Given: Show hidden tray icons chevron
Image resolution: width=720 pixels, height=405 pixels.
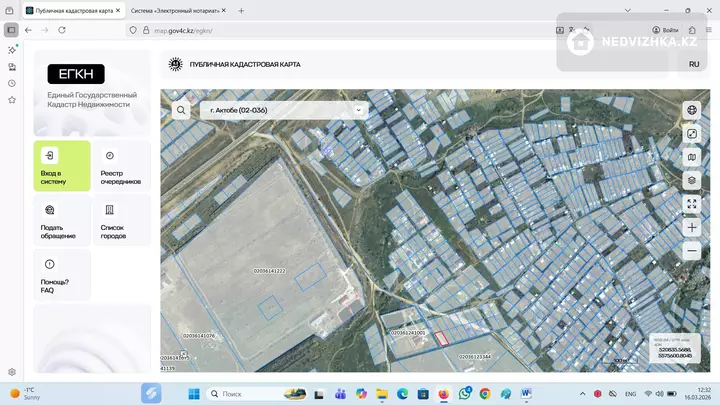Looking at the screenshot, I should (x=582, y=394).
